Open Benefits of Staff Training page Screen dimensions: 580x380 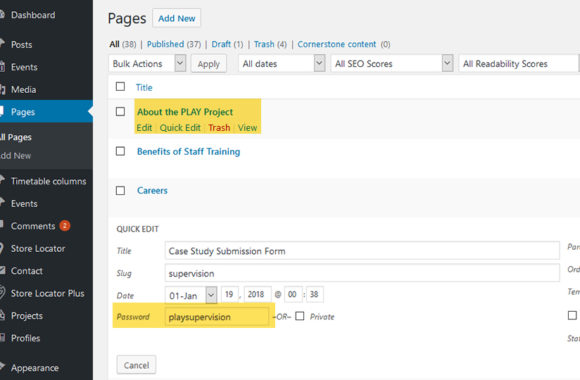pos(188,152)
